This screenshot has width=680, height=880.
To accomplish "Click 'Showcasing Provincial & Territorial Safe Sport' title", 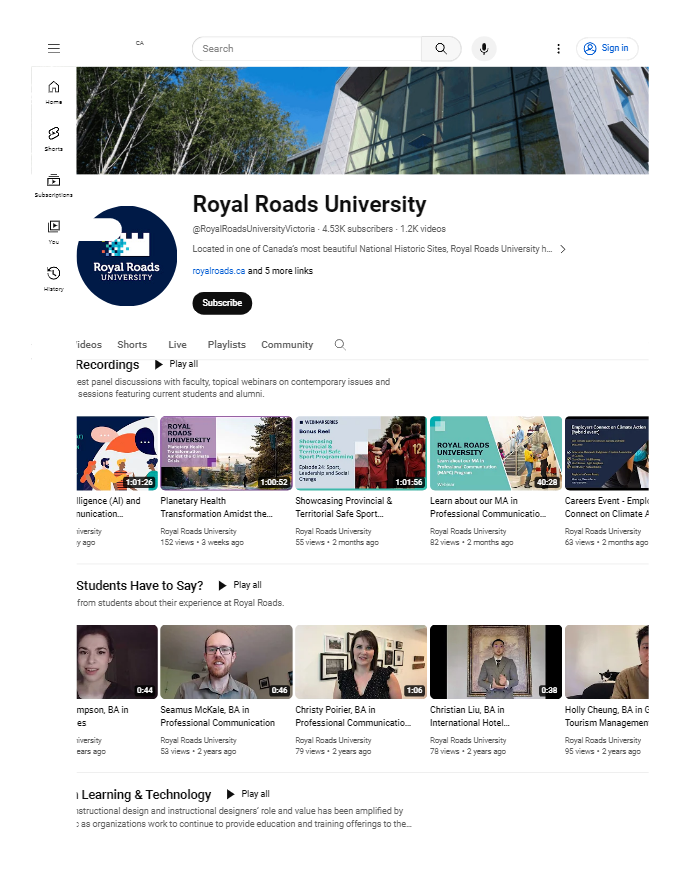I will 344,507.
